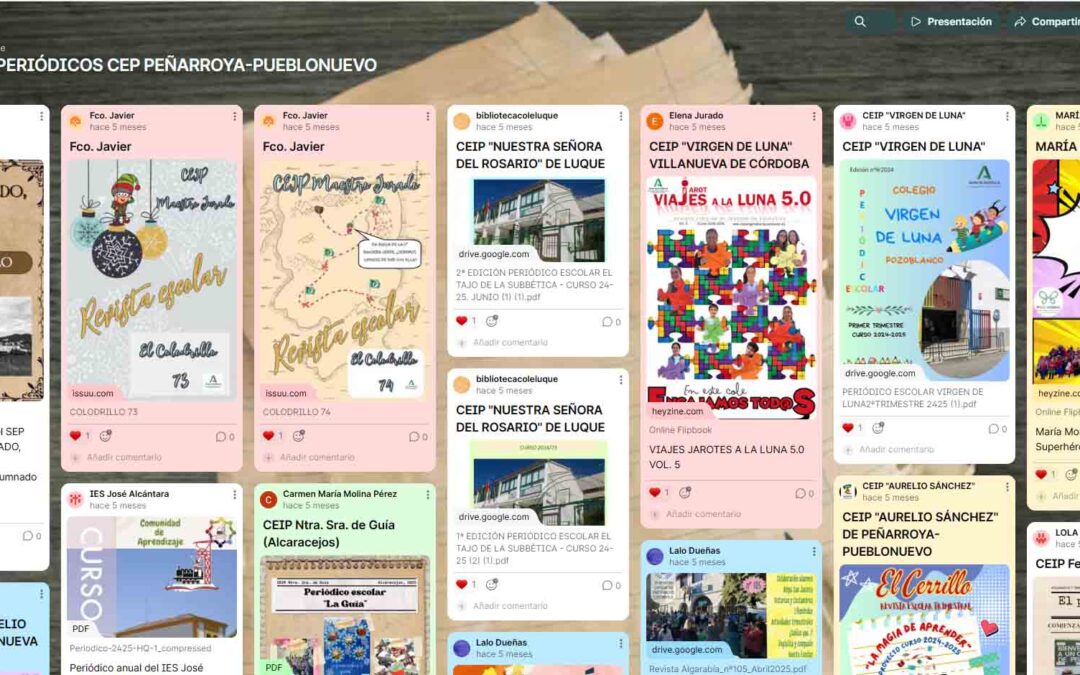1080x675 pixels.
Task: Open comments count on Viajes Jarotes post
Action: pyautogui.click(x=804, y=493)
